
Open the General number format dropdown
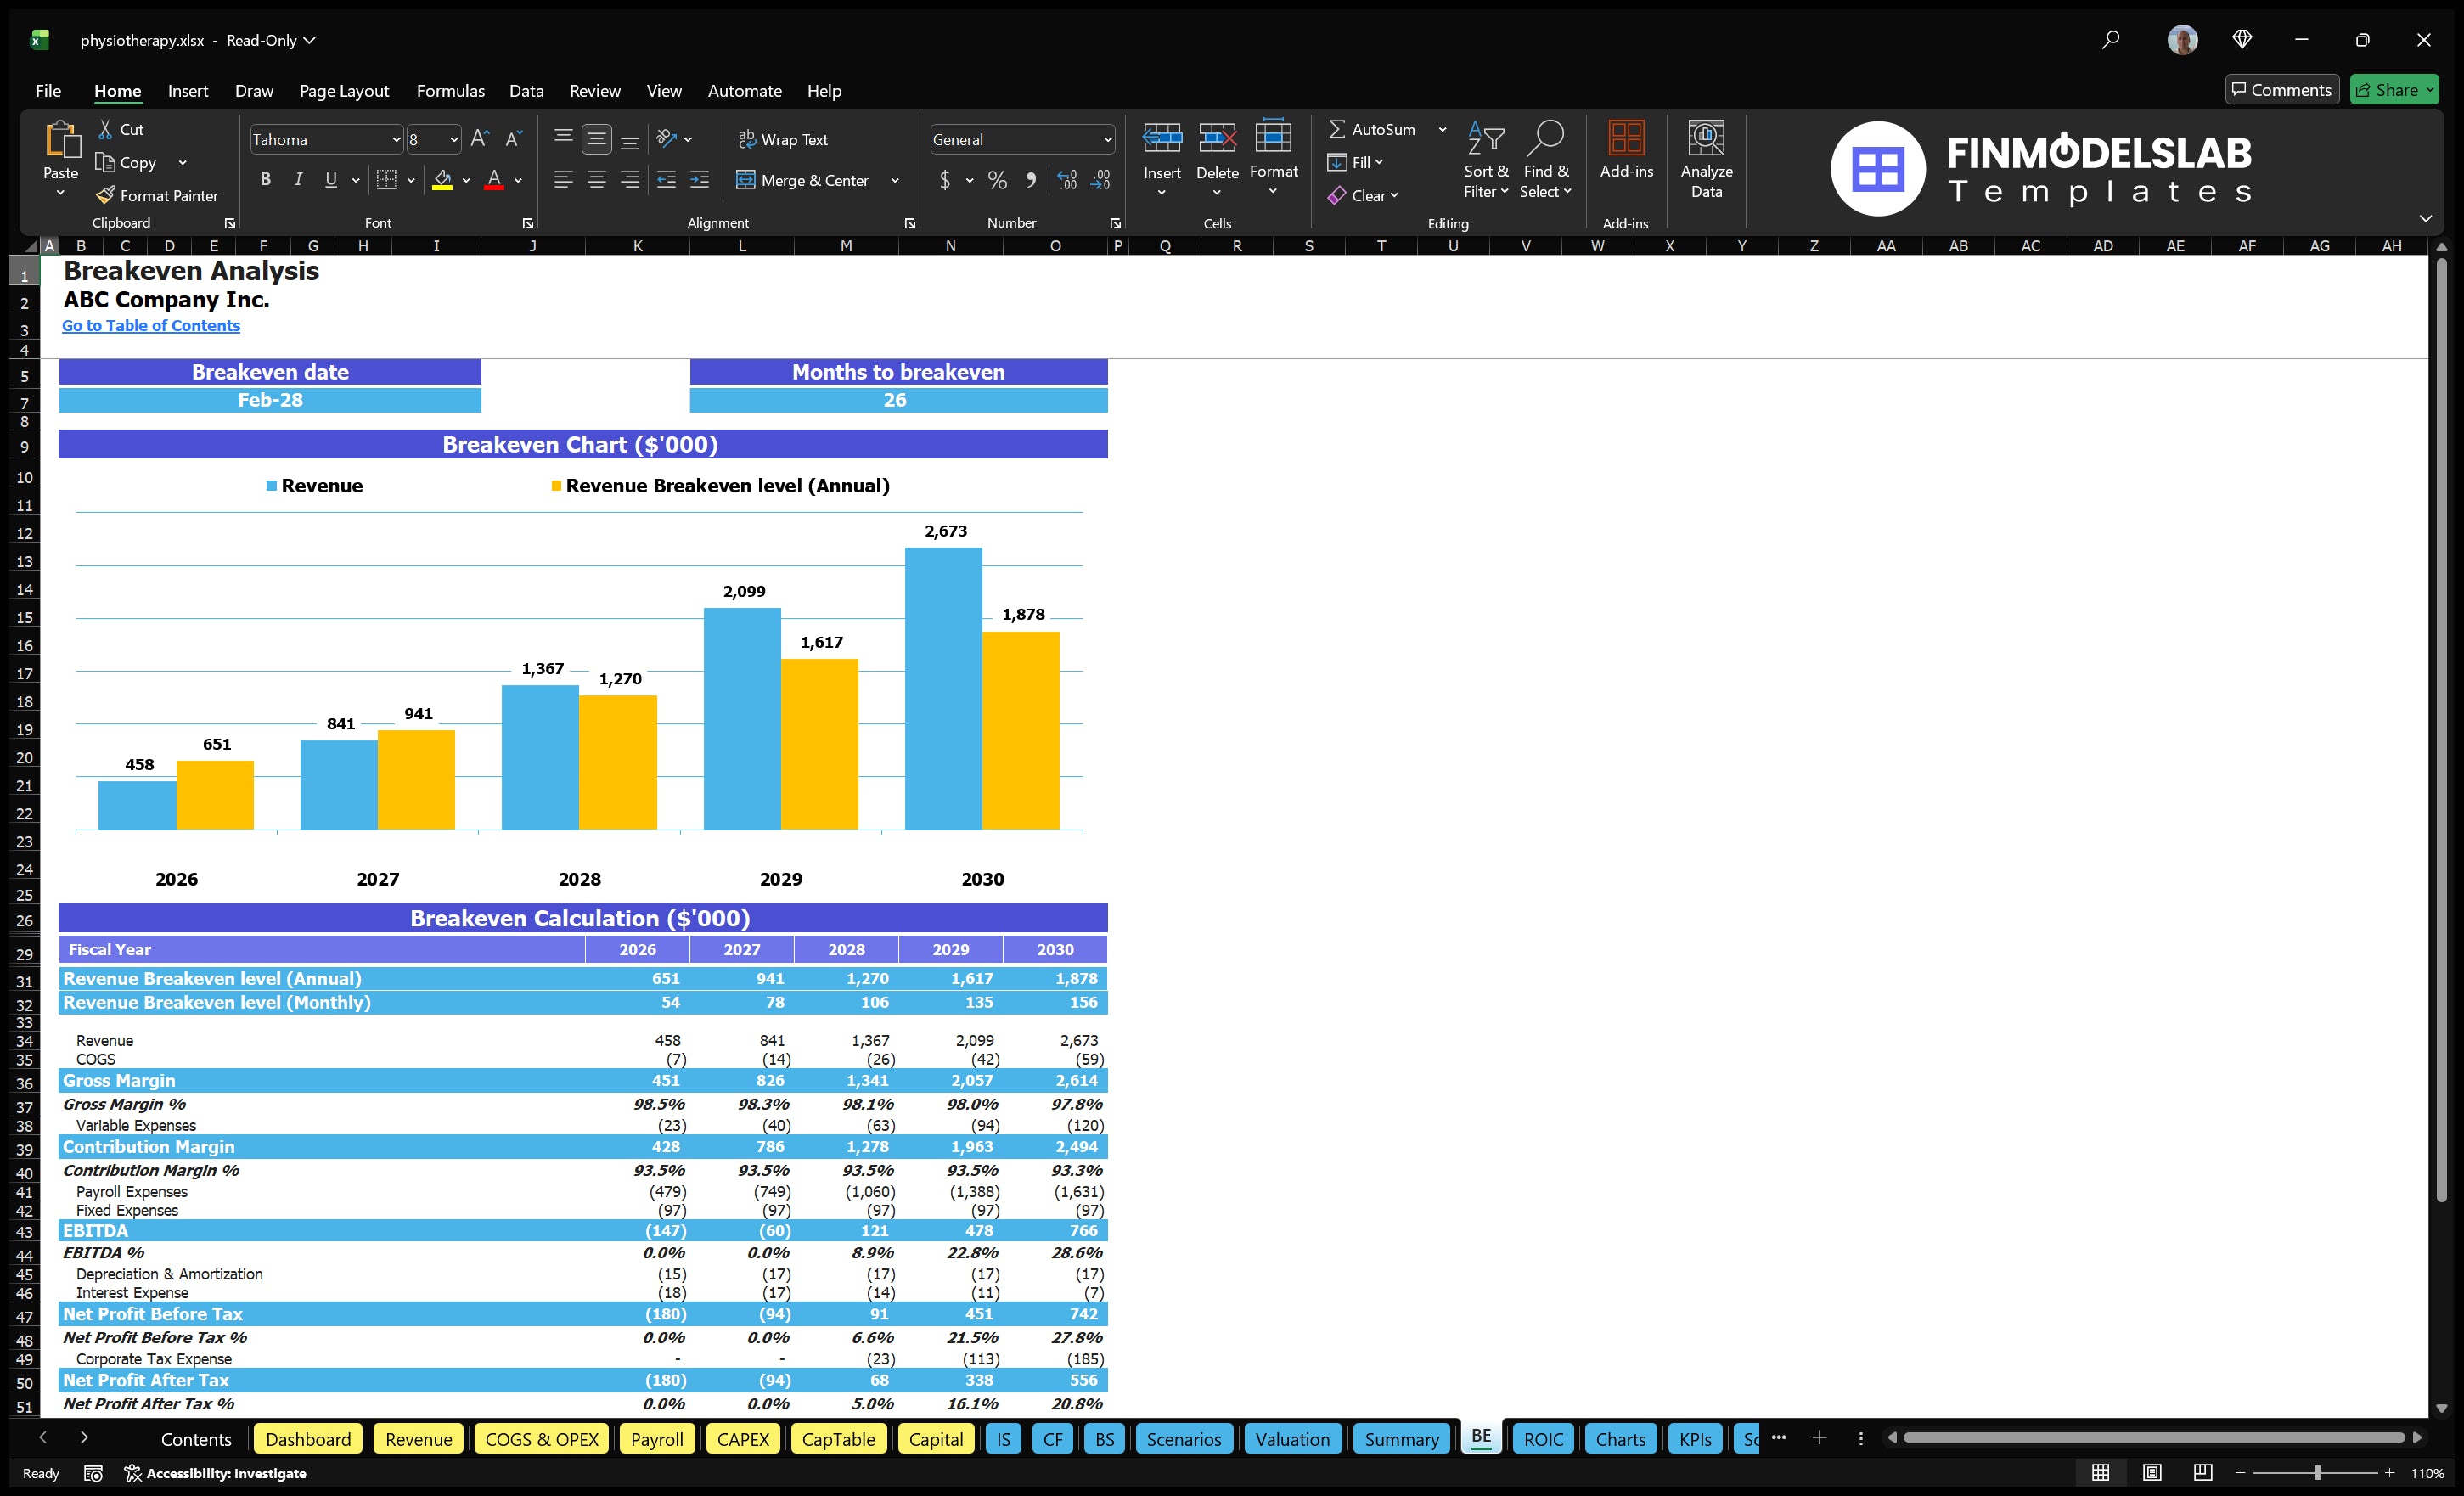[x=1106, y=139]
